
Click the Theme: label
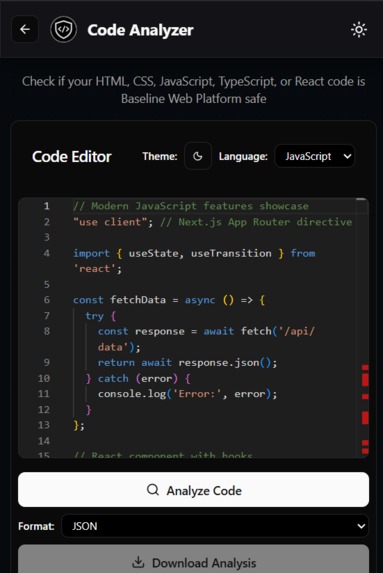coord(160,156)
